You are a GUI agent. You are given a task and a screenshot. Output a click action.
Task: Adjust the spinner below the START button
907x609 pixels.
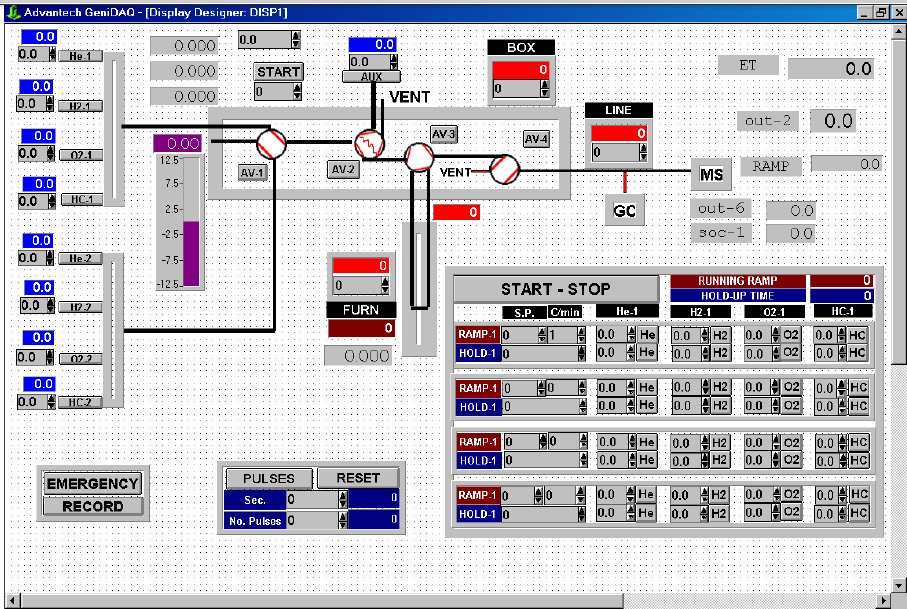pyautogui.click(x=297, y=91)
